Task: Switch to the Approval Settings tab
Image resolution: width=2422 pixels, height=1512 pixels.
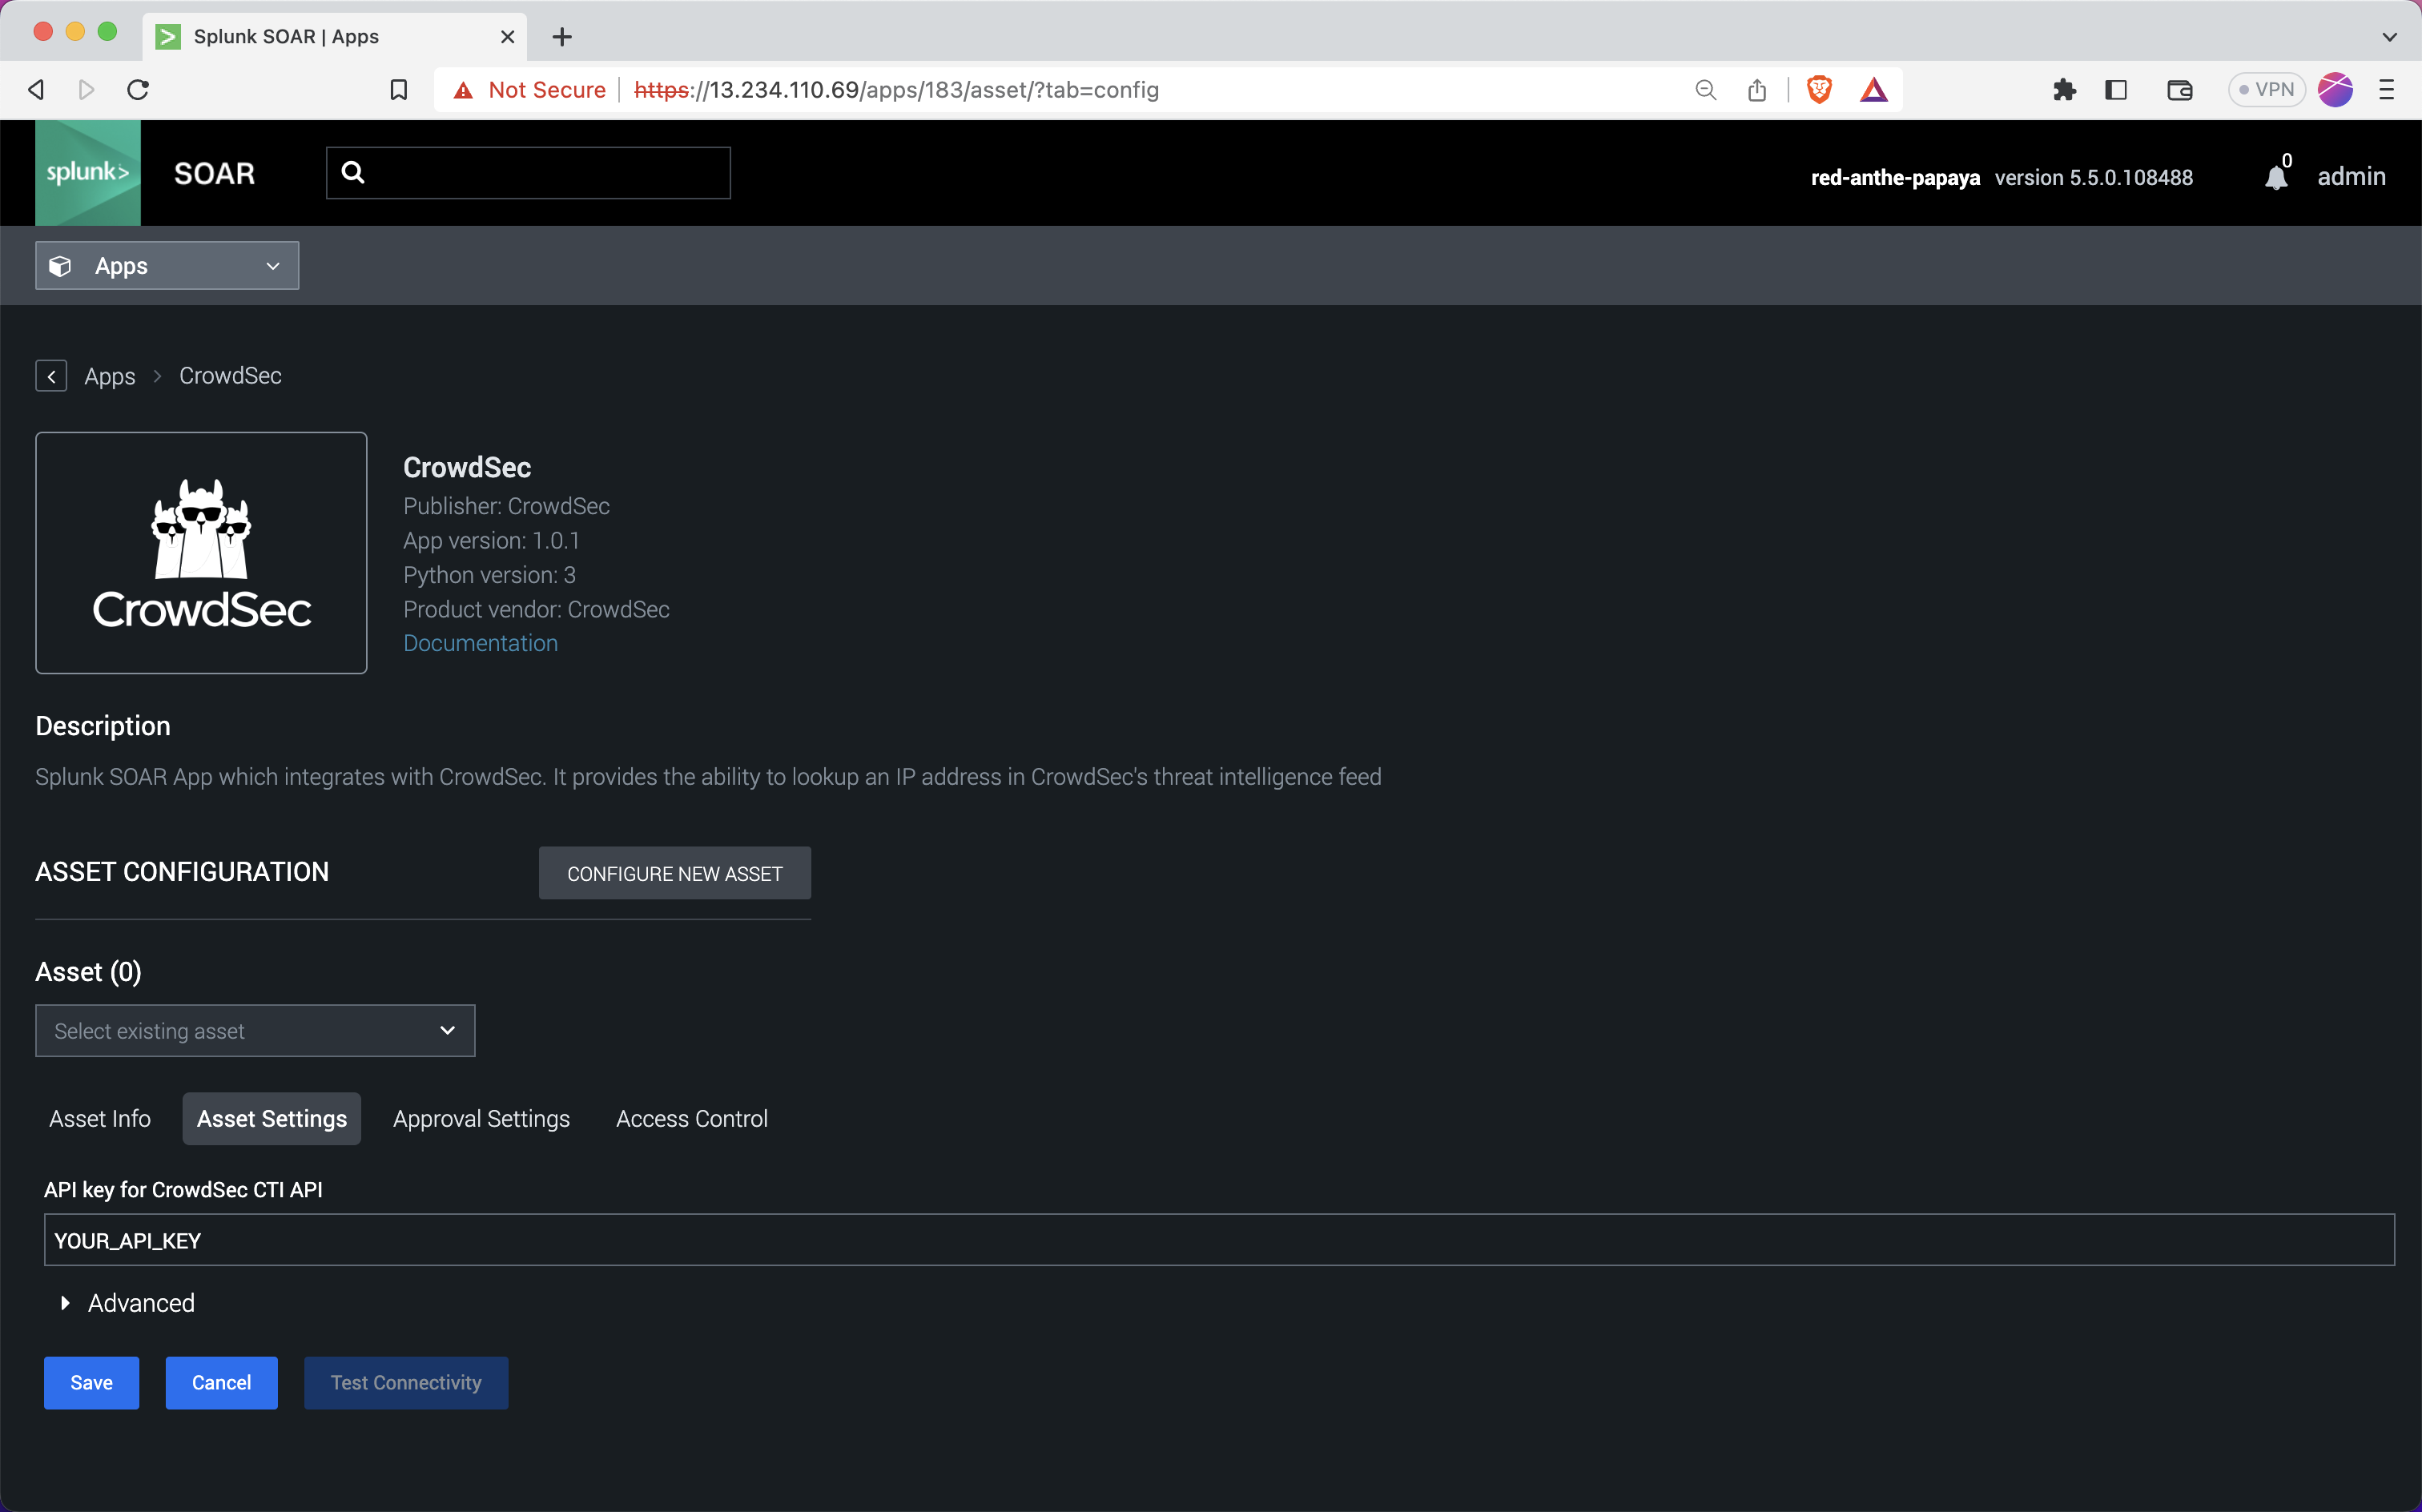Action: [x=481, y=1118]
